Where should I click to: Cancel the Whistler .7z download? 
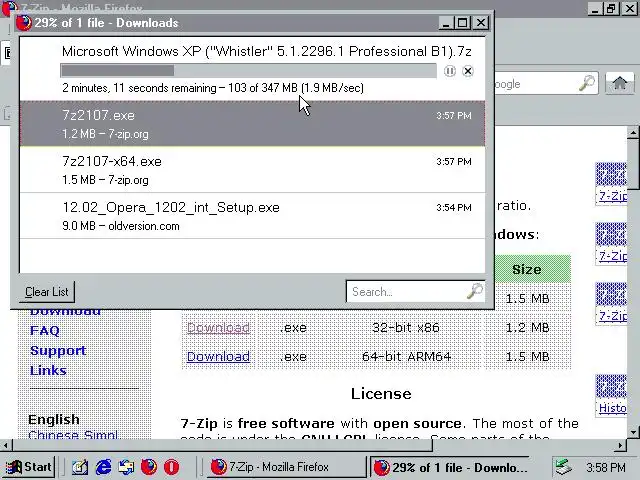(468, 71)
